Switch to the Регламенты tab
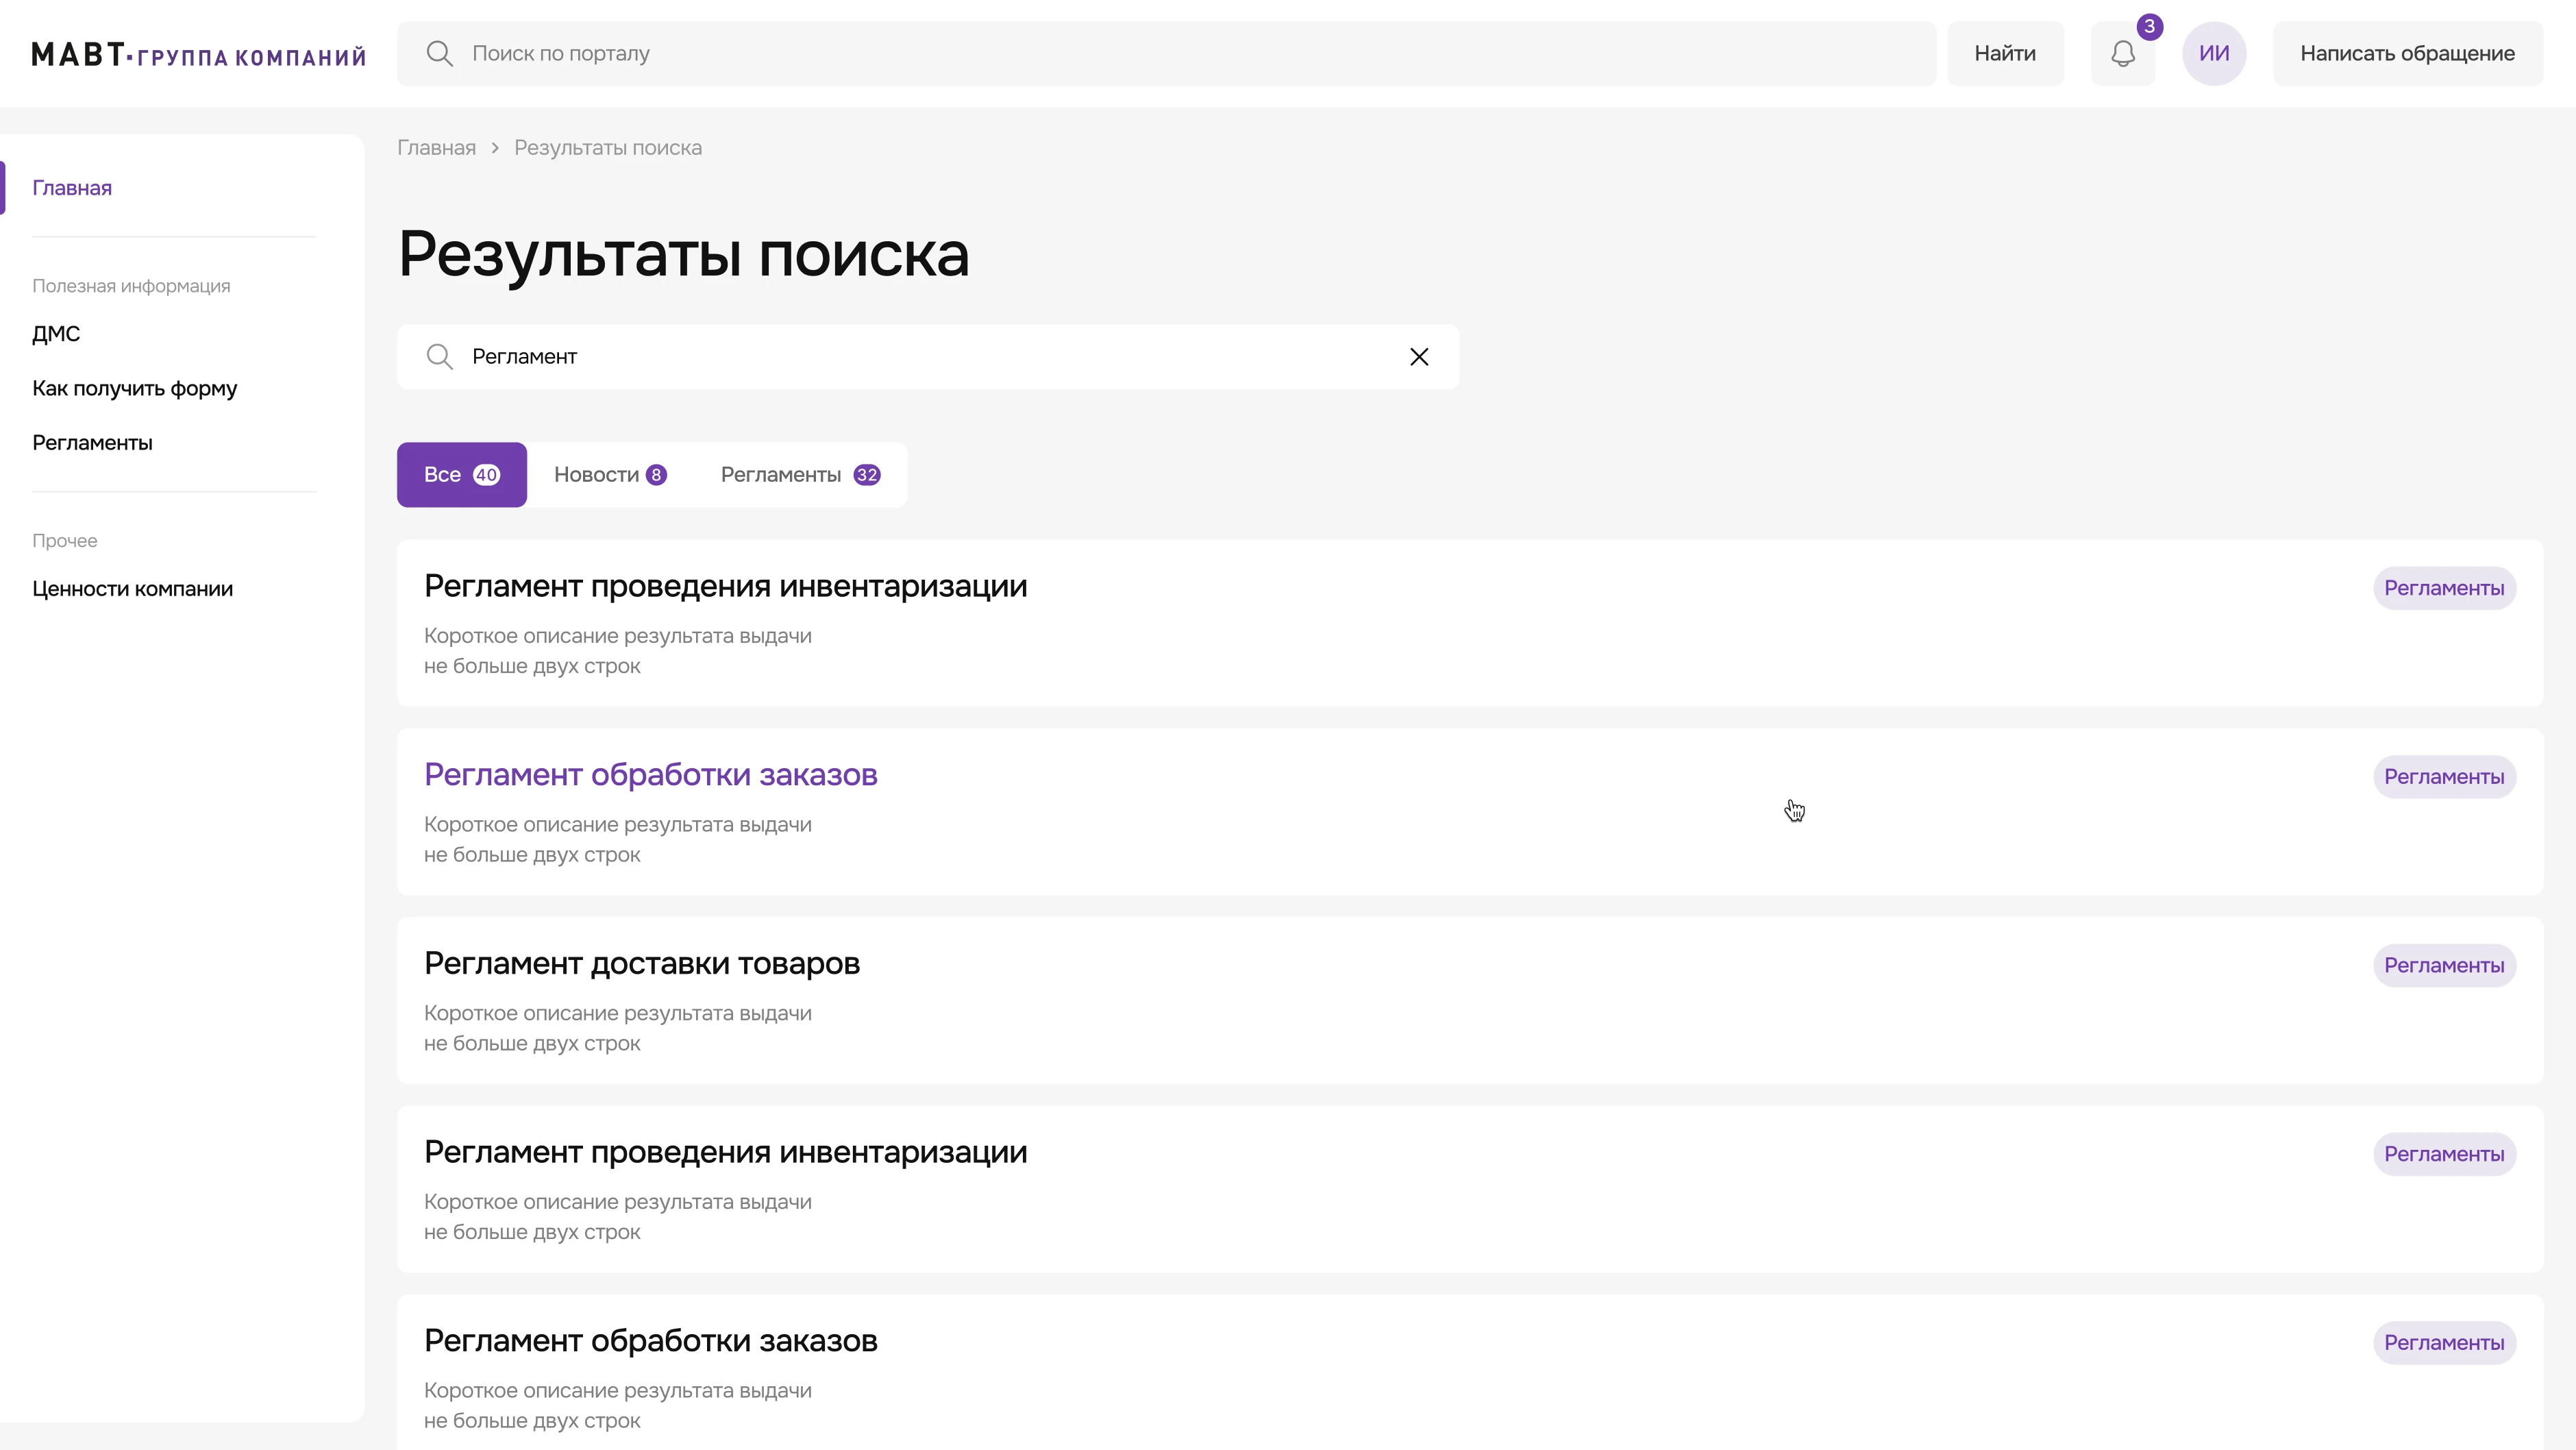Viewport: 2576px width, 1450px height. click(x=800, y=475)
